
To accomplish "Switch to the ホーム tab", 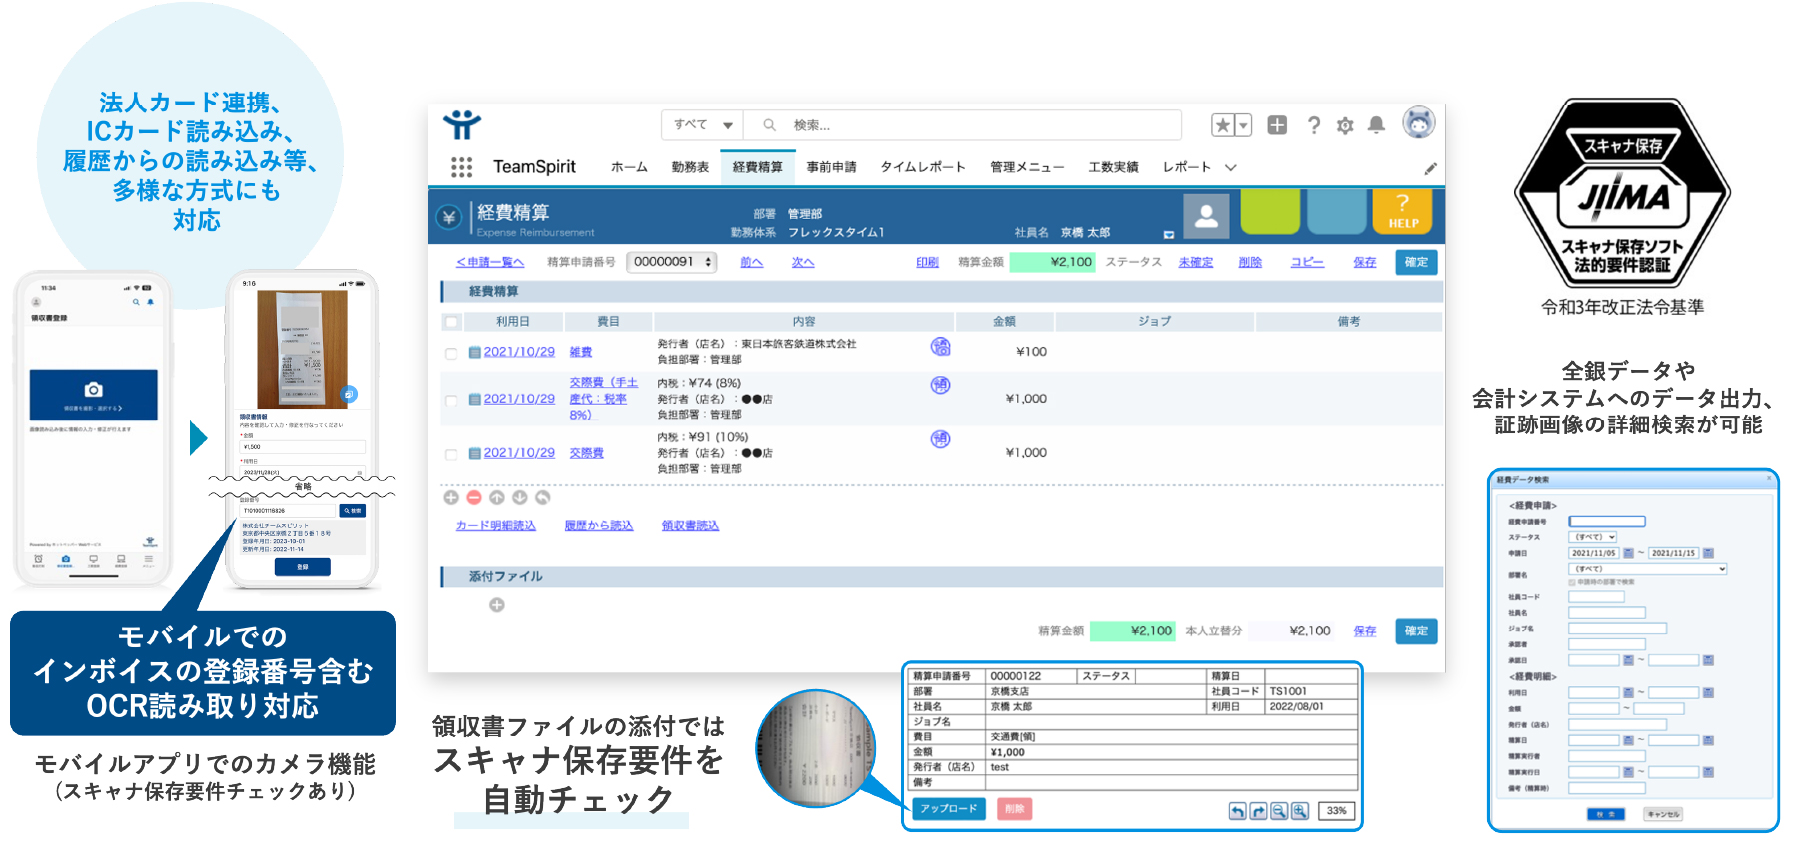I will 629,168.
